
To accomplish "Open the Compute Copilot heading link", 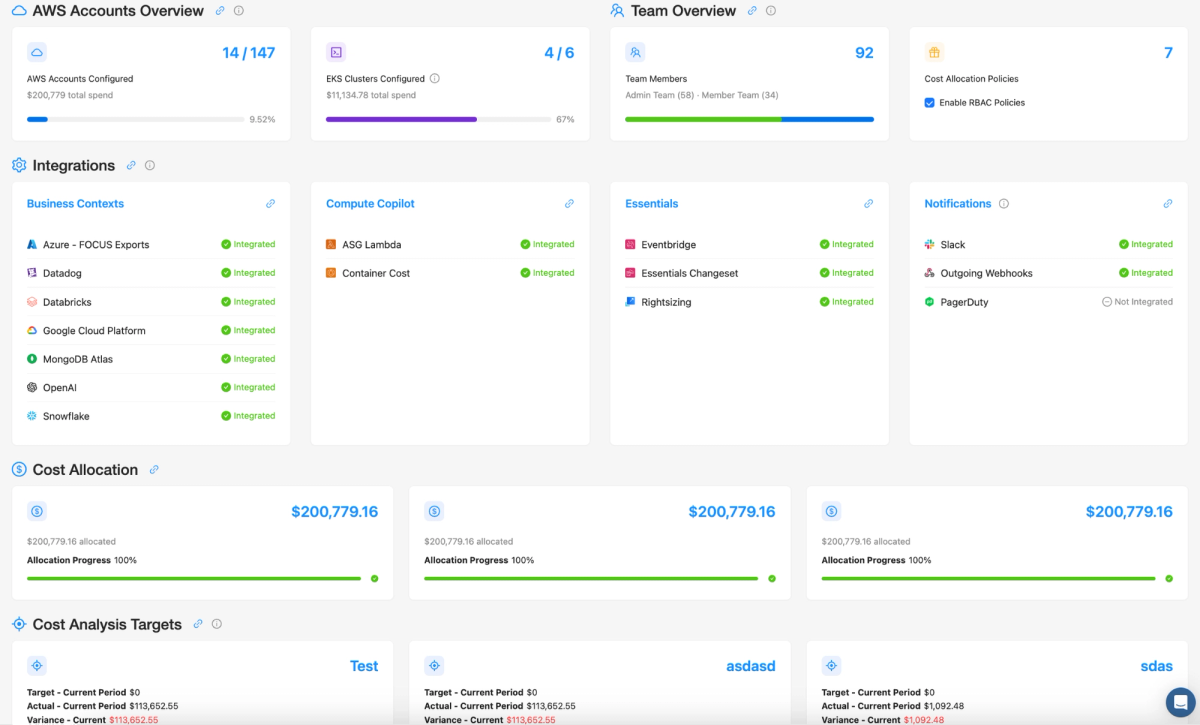I will coord(370,204).
